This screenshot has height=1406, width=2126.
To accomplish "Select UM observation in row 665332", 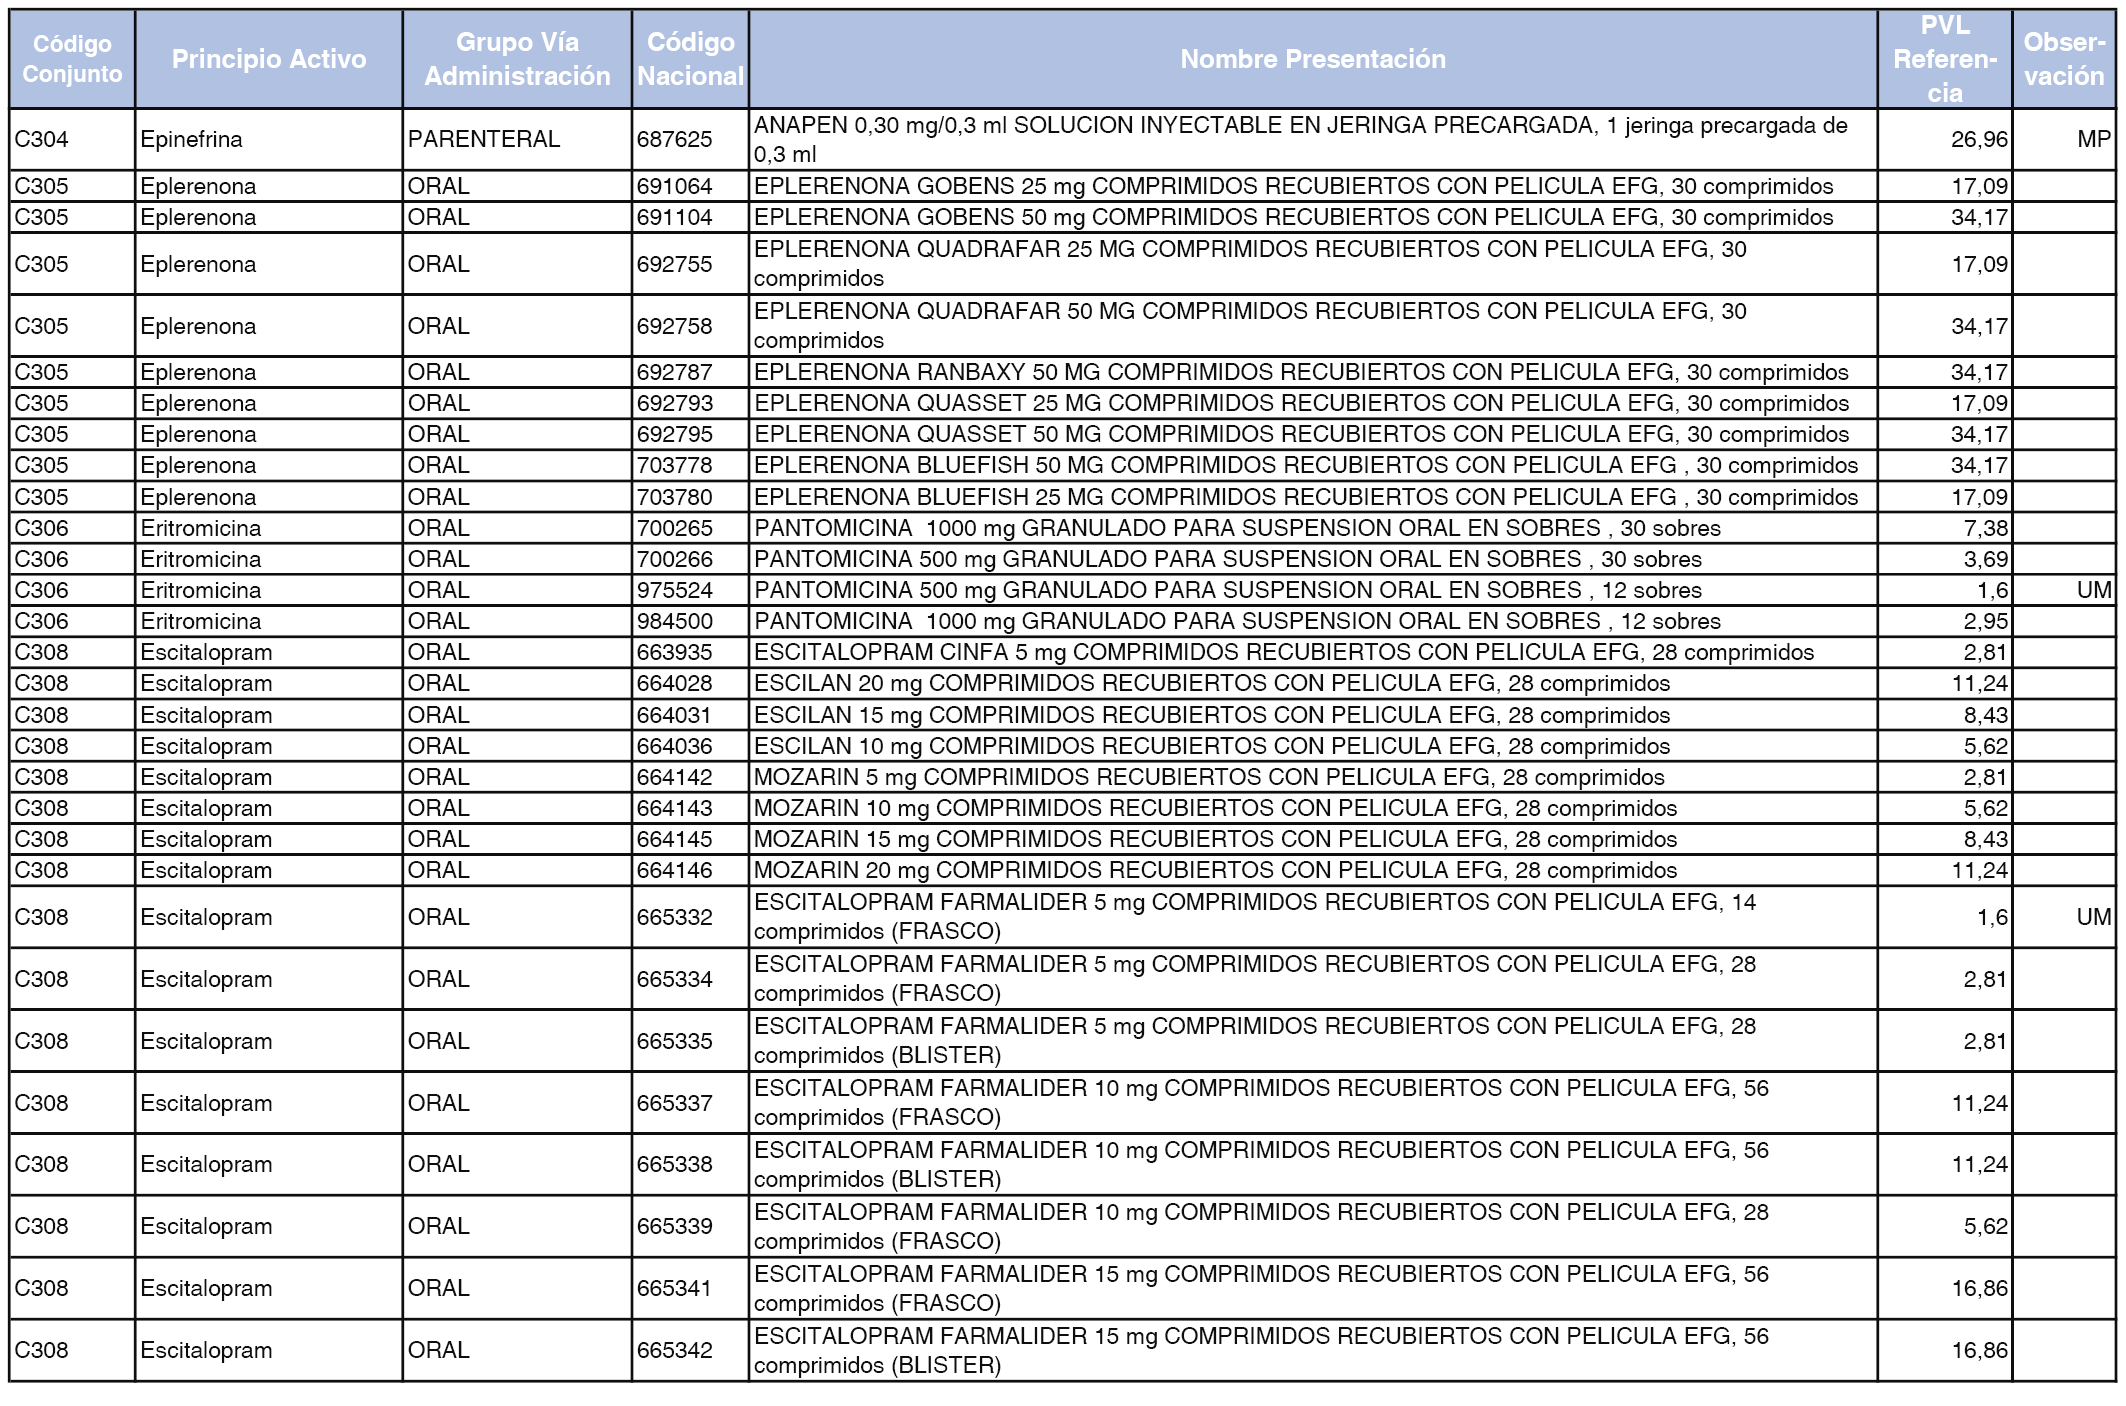I will (2064, 917).
